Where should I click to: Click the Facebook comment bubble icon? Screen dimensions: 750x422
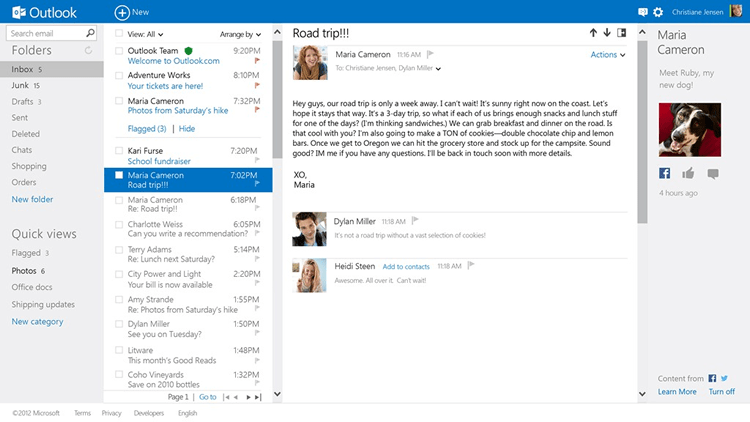tap(713, 174)
